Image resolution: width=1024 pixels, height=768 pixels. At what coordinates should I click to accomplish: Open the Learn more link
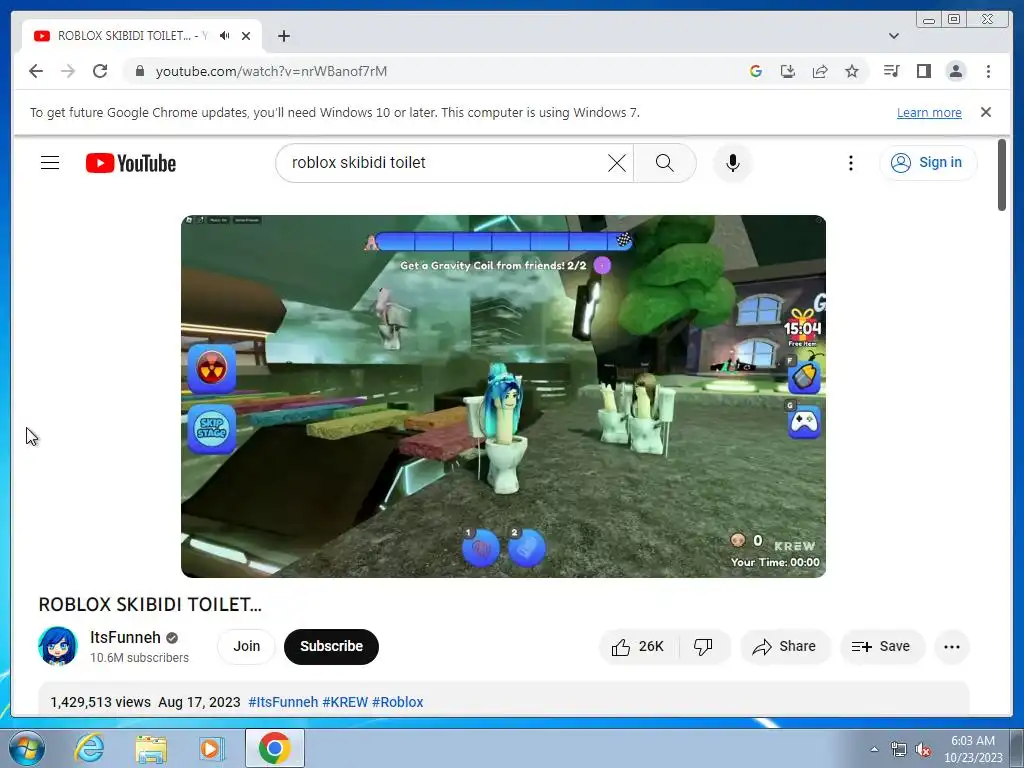coord(929,112)
